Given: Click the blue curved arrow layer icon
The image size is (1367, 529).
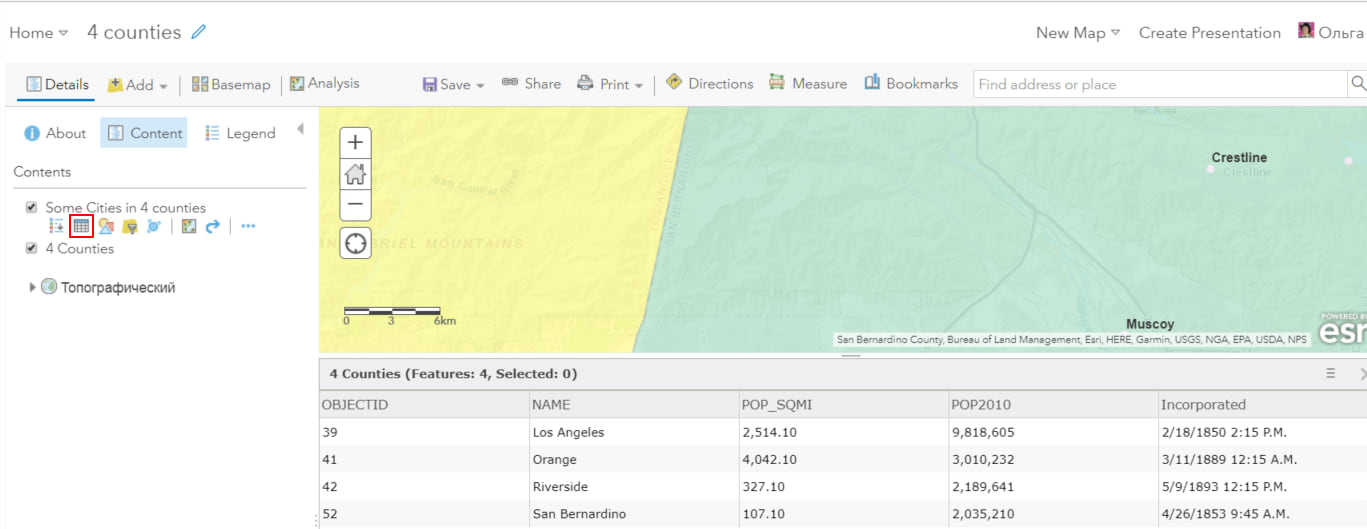Looking at the screenshot, I should [x=212, y=227].
